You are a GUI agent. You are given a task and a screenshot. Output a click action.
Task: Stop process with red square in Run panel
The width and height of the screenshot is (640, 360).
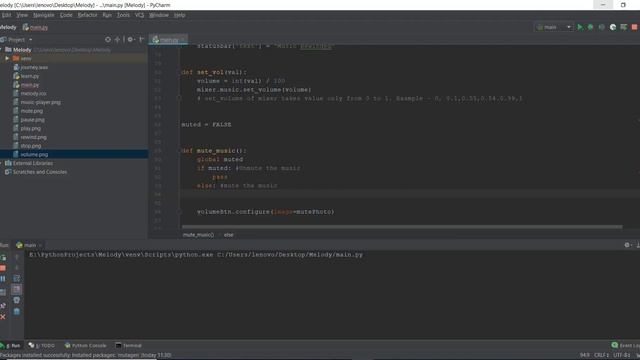pyautogui.click(x=3, y=268)
